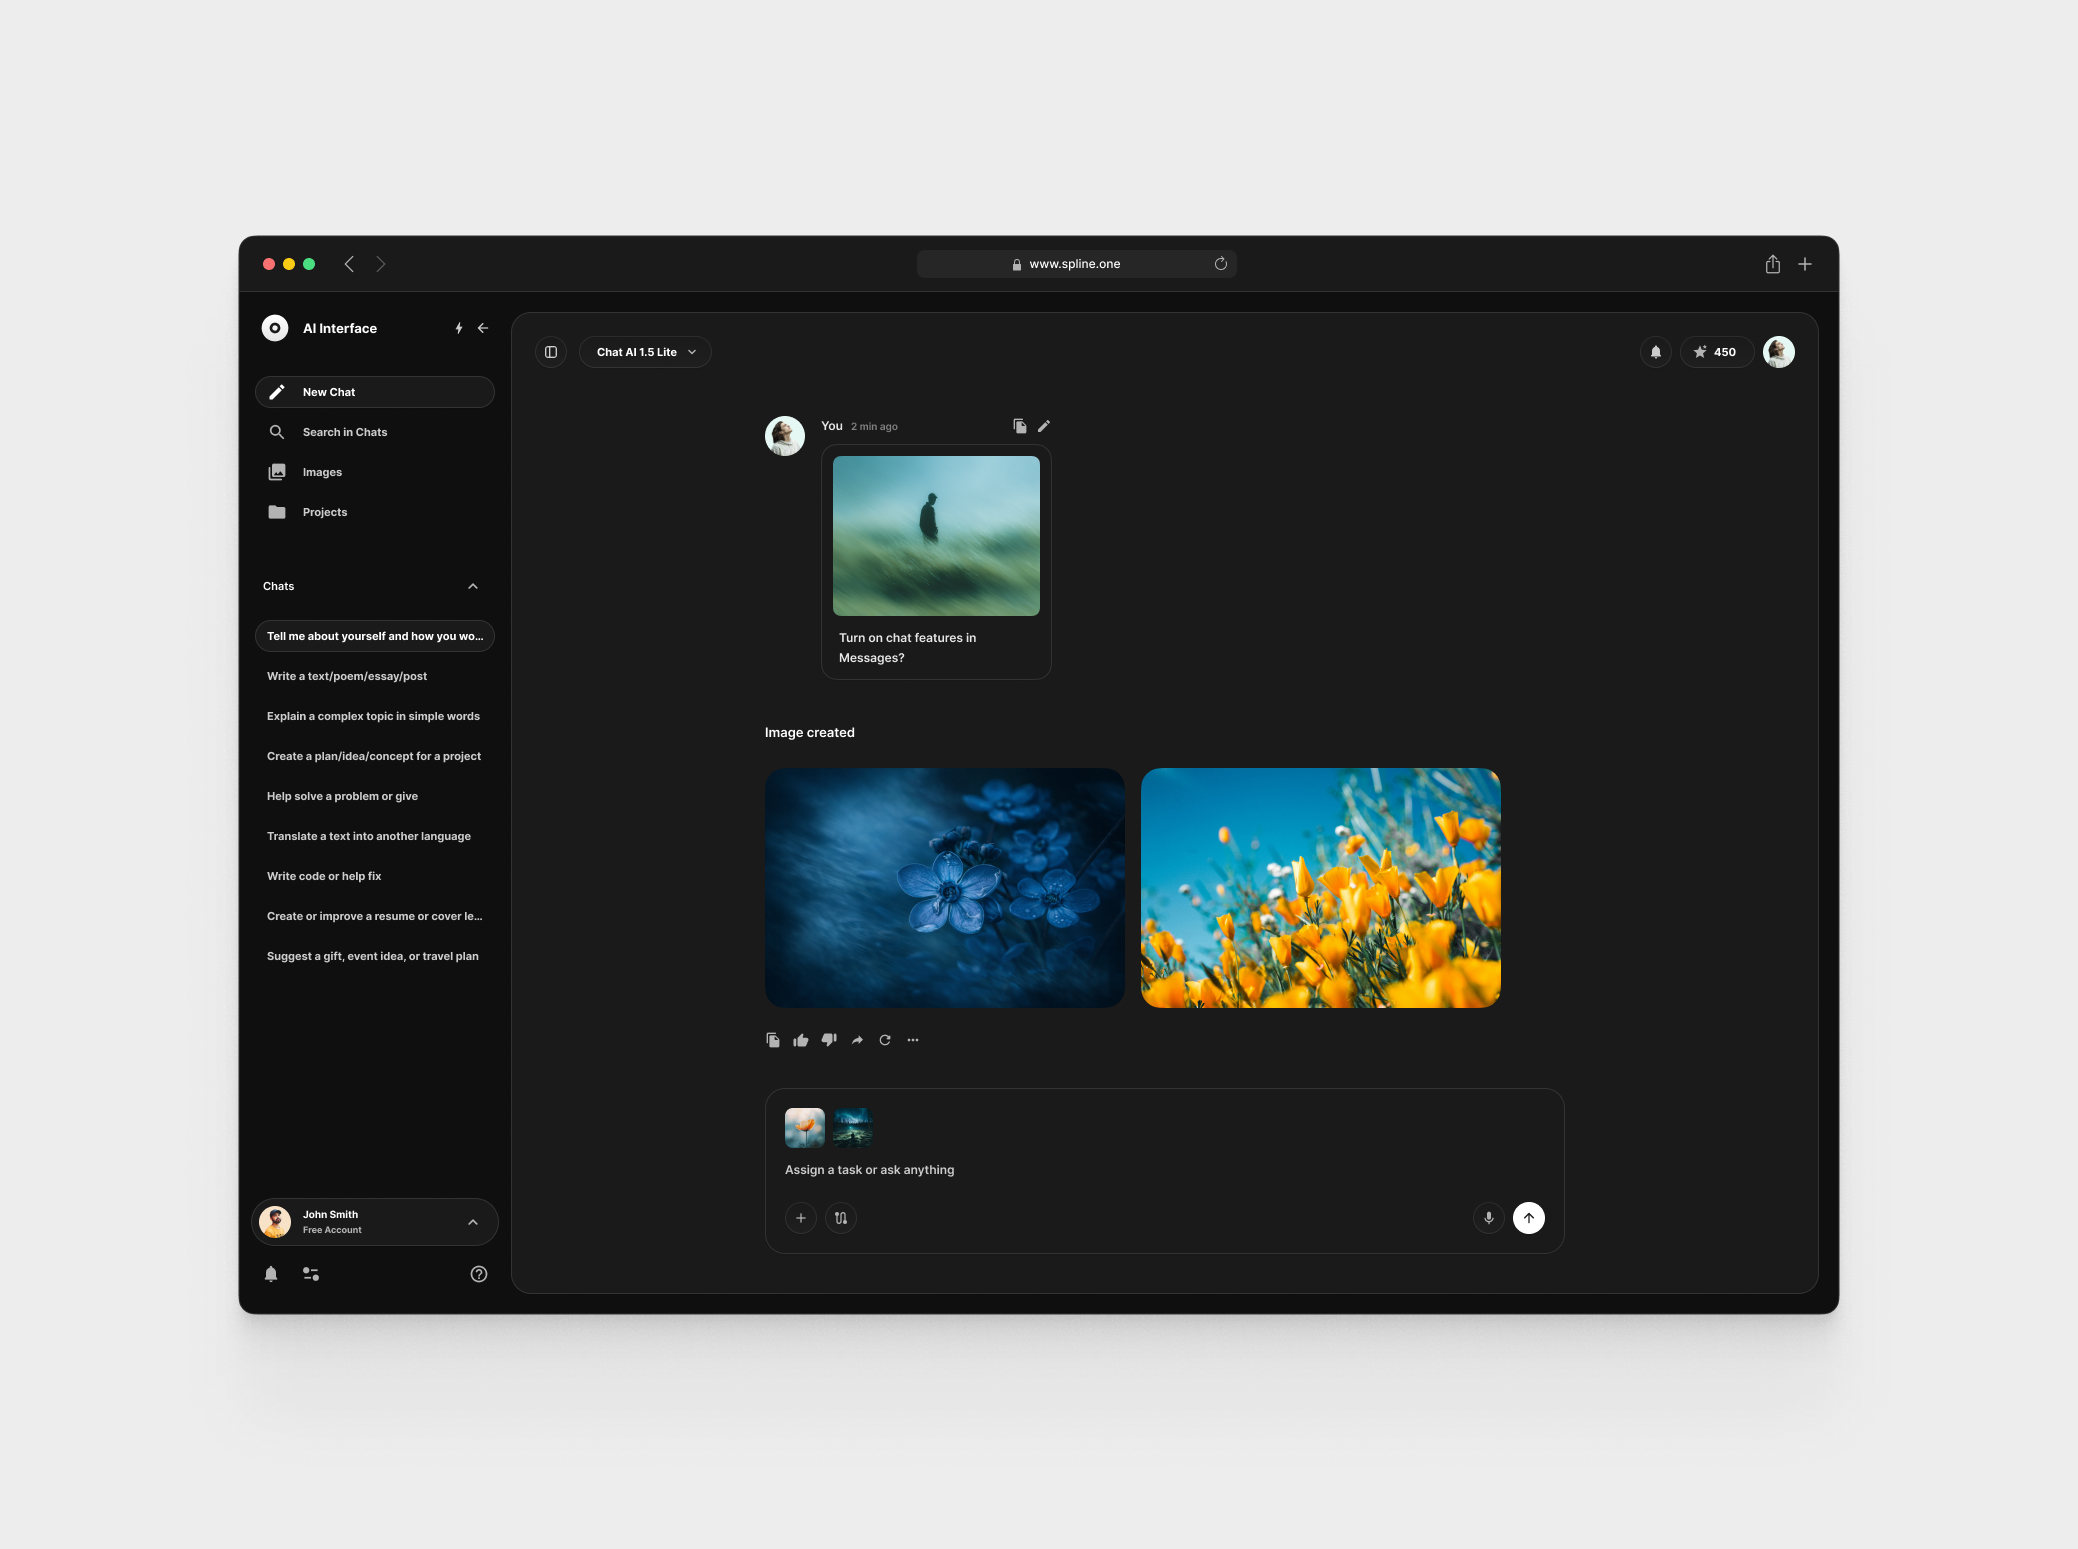Open chat 'Create or improve a resume or cover le...'
2078x1549 pixels.
coord(375,916)
